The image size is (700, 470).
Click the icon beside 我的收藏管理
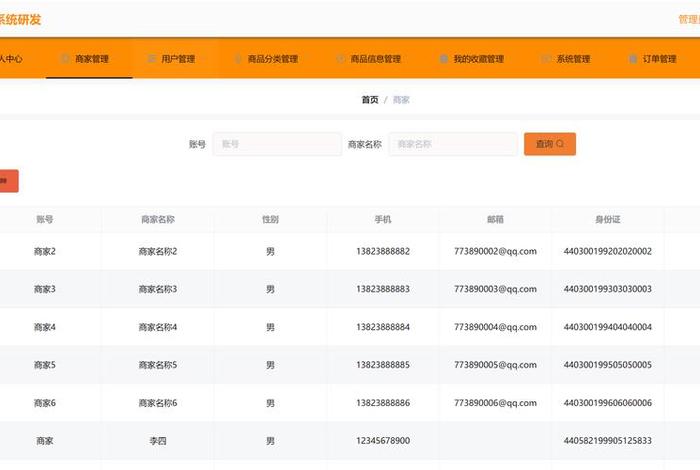(x=444, y=59)
